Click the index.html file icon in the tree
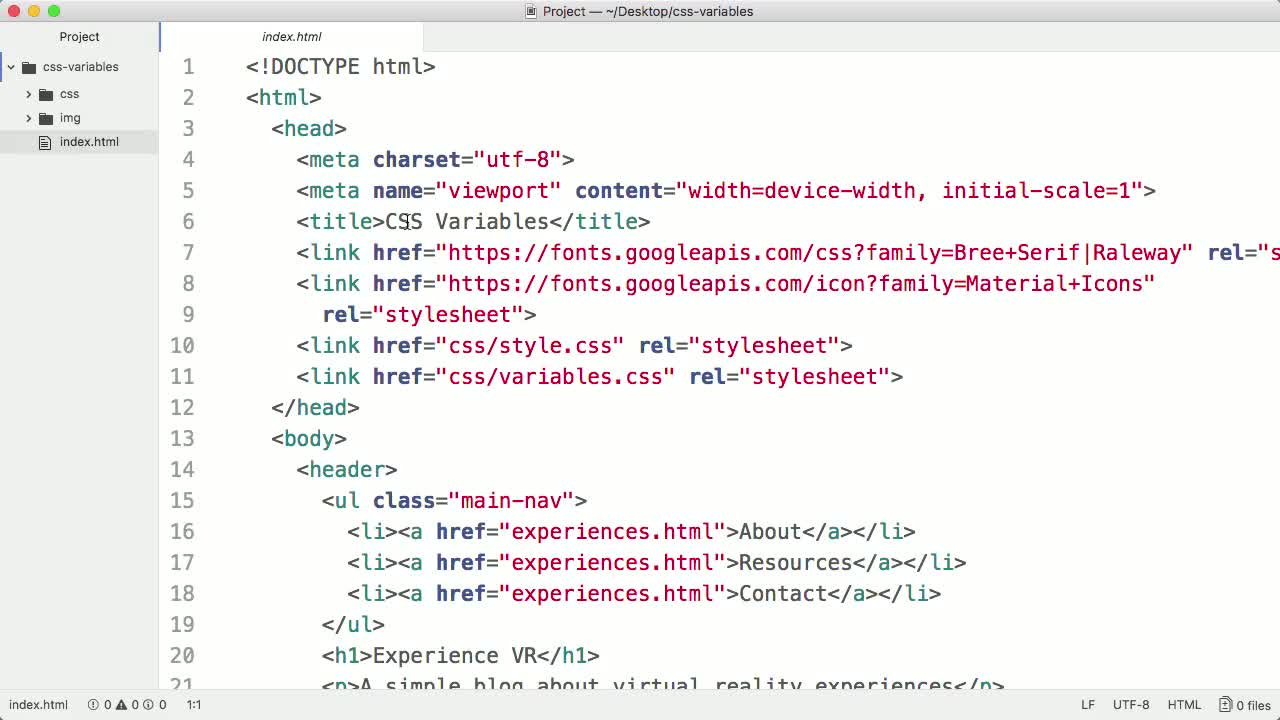 (x=45, y=142)
